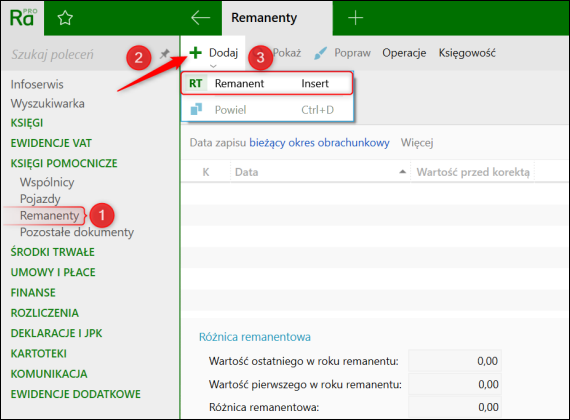The height and width of the screenshot is (420, 570).
Task: Open a new tab with plus icon
Action: click(355, 17)
